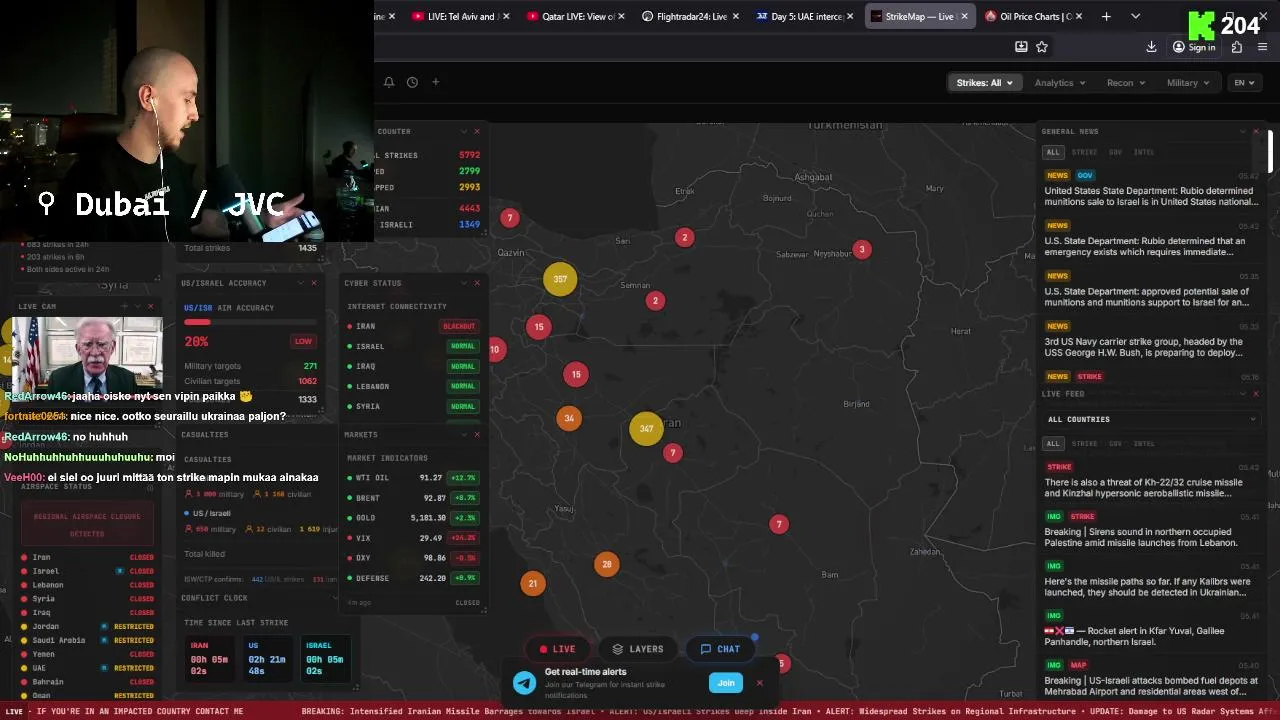This screenshot has height=720, width=1280.
Task: Select STRIKE filter in General News
Action: tap(1084, 152)
